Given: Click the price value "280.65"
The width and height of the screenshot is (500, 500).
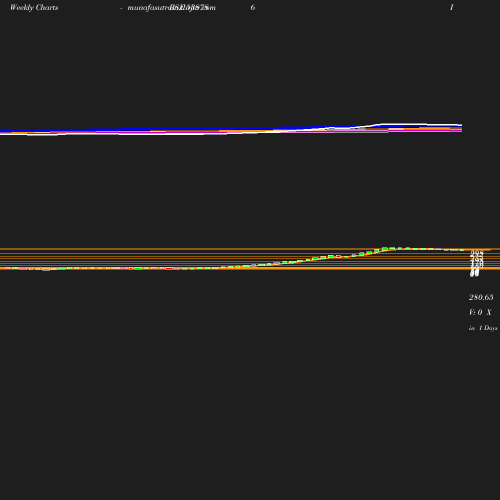Looking at the screenshot, I should coord(481,297).
